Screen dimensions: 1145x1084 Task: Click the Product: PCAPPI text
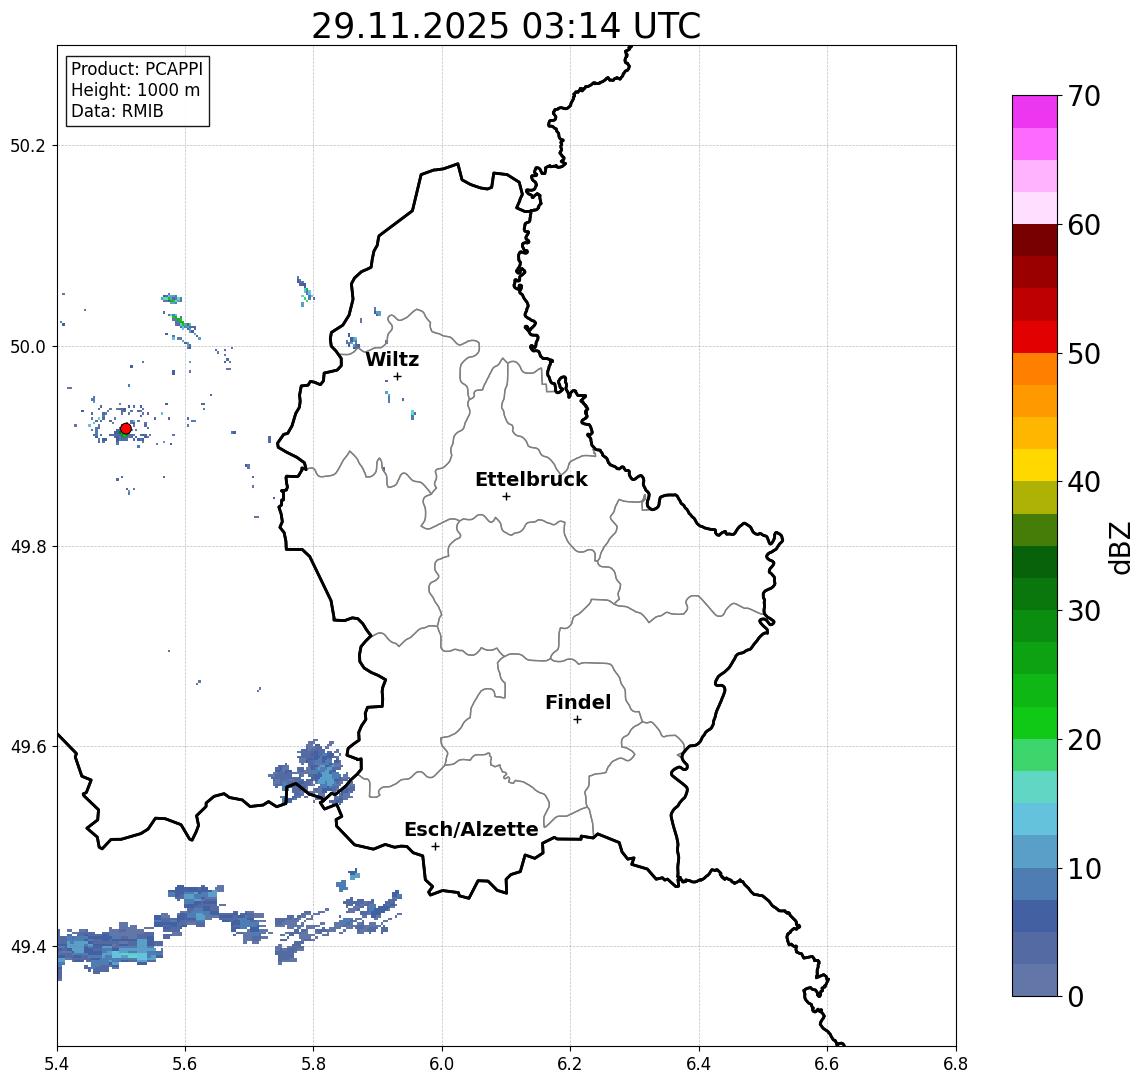(137, 69)
